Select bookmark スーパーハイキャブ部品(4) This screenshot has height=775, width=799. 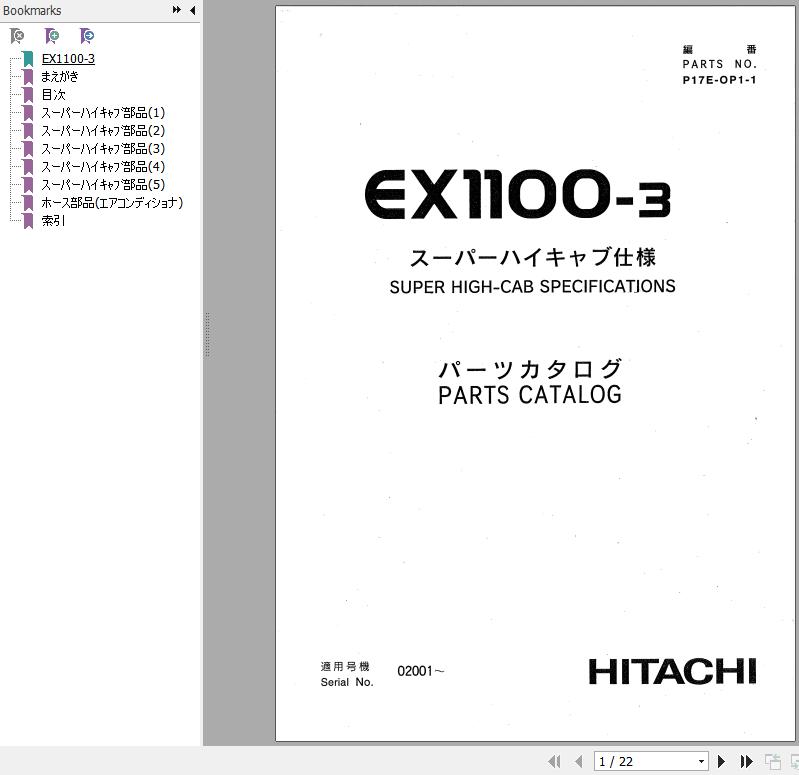103,167
